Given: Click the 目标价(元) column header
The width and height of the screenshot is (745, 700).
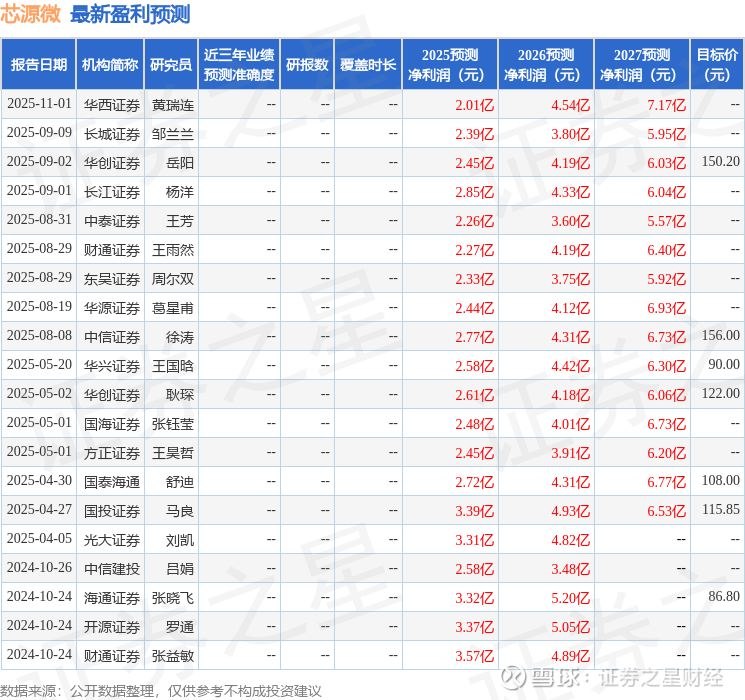Looking at the screenshot, I should click(x=716, y=65).
